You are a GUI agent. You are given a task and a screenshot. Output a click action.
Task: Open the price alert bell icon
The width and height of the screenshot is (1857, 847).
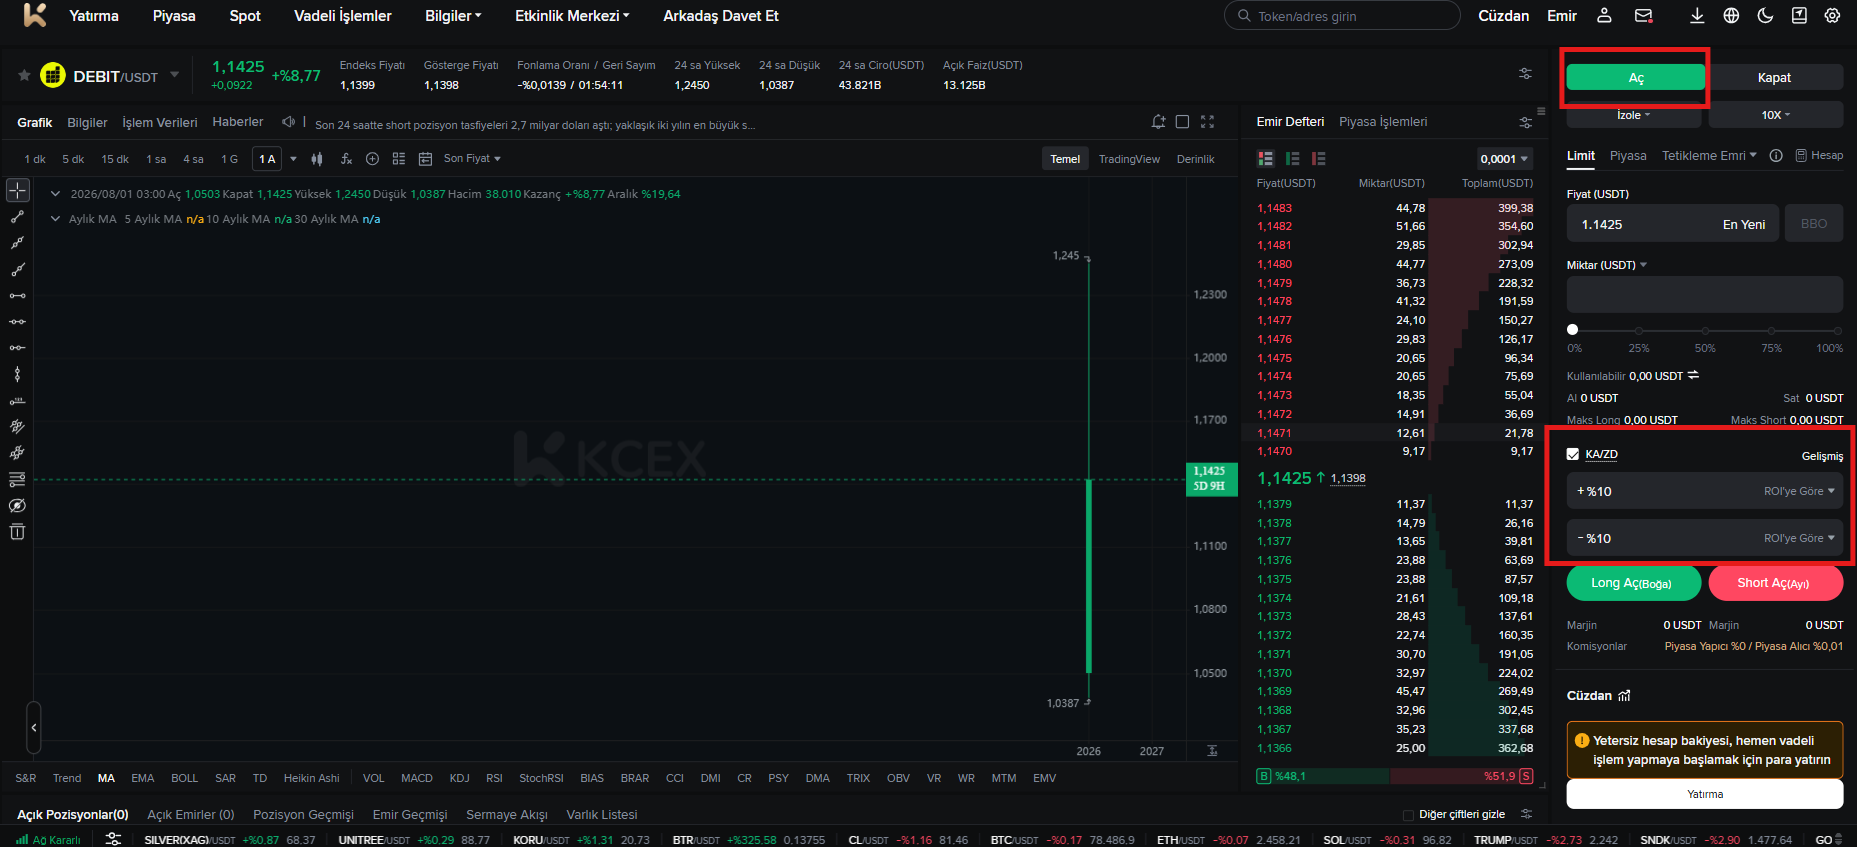(x=1158, y=122)
